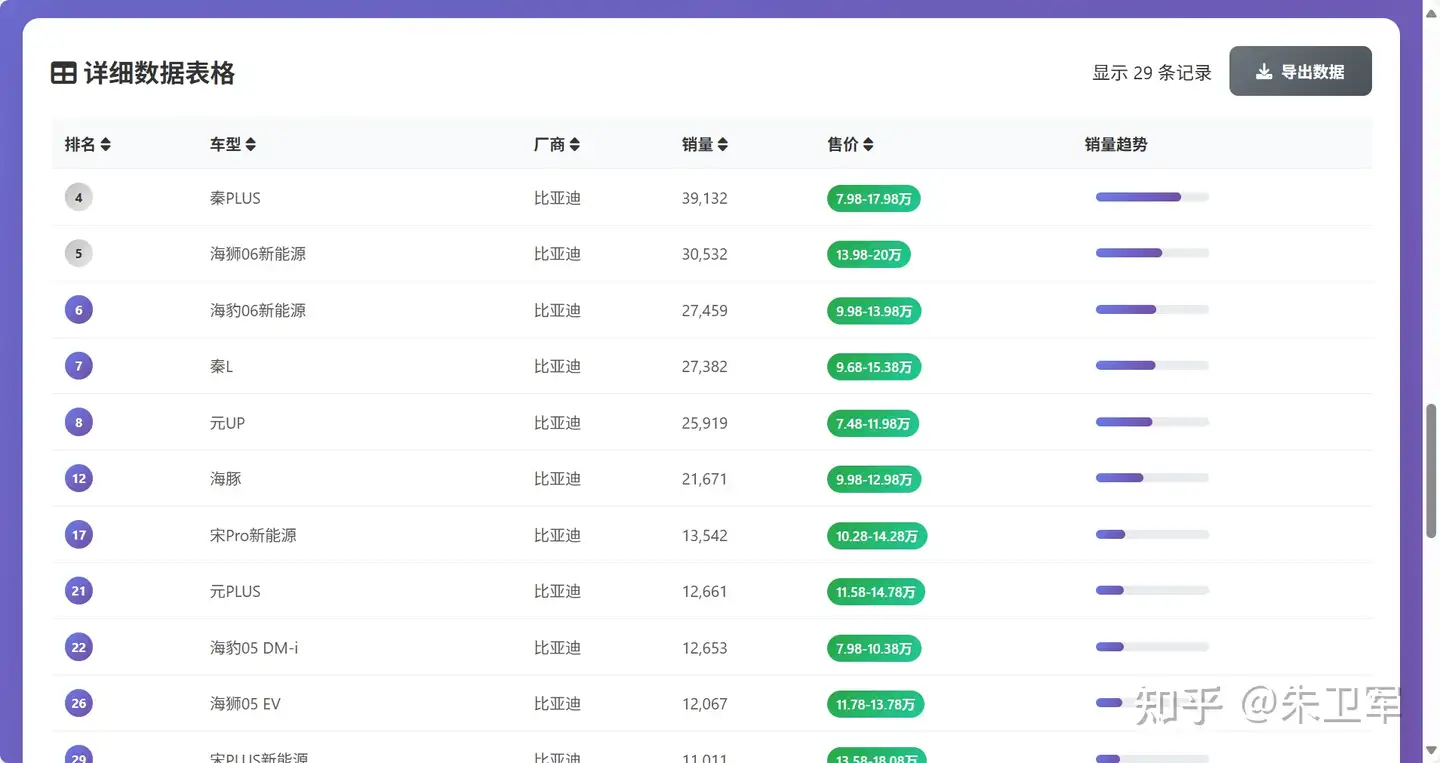Click the sales trend bar for 海狮06新能源
1440x763 pixels.
point(1152,253)
